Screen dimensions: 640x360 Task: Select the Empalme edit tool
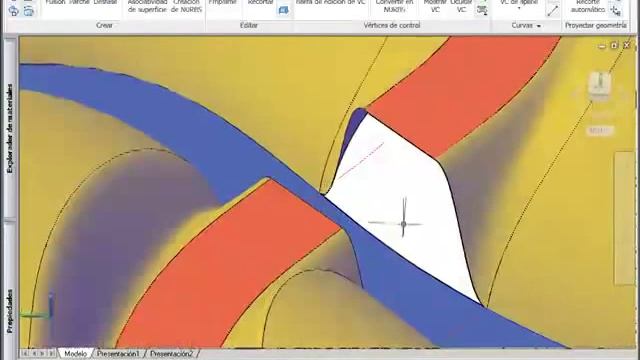tap(222, 2)
